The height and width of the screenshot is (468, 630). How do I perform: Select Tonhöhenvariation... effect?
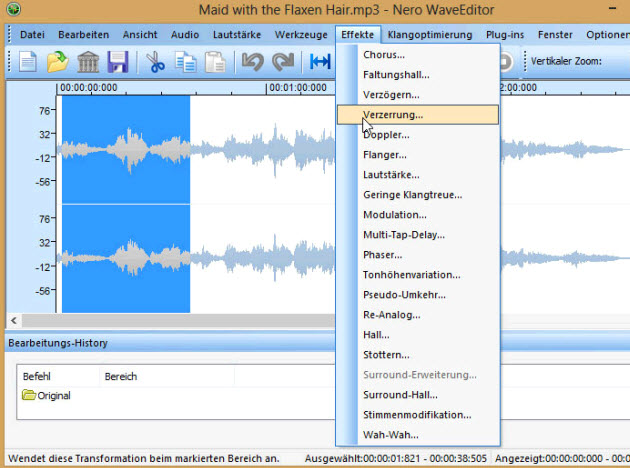point(418,275)
